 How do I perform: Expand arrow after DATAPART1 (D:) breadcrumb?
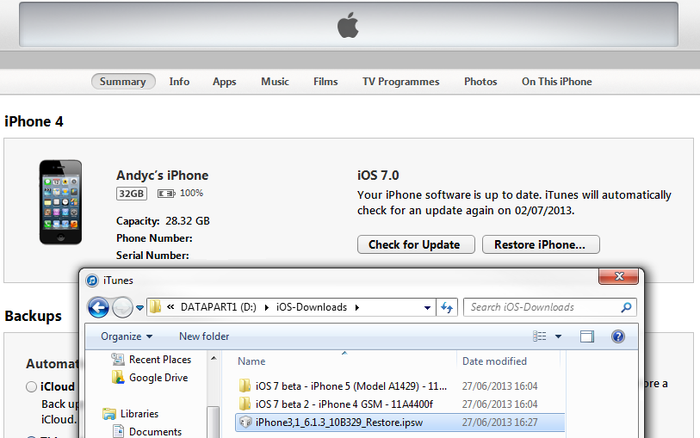pyautogui.click(x=267, y=308)
